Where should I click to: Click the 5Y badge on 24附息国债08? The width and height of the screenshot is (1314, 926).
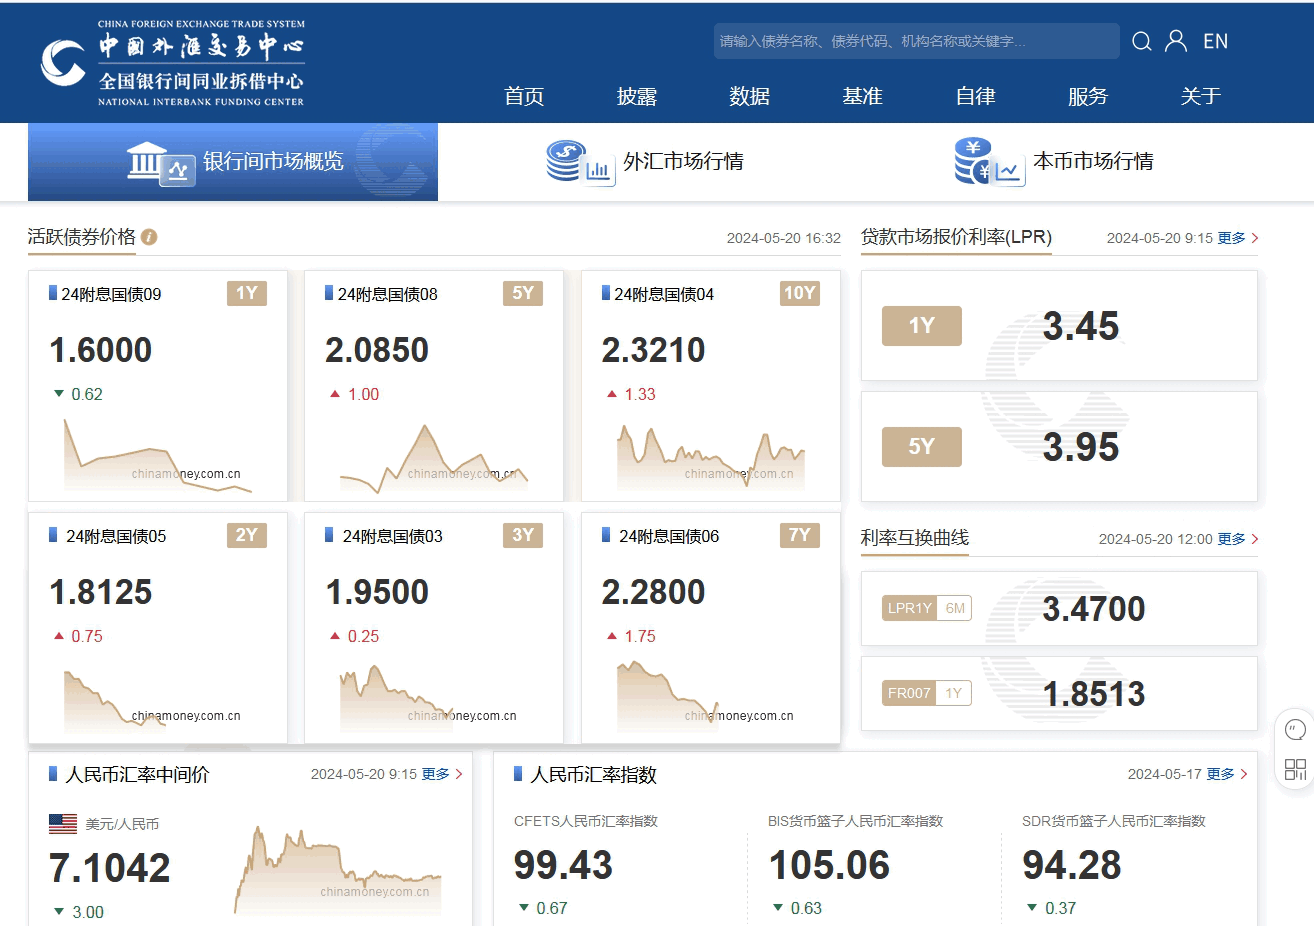click(523, 293)
